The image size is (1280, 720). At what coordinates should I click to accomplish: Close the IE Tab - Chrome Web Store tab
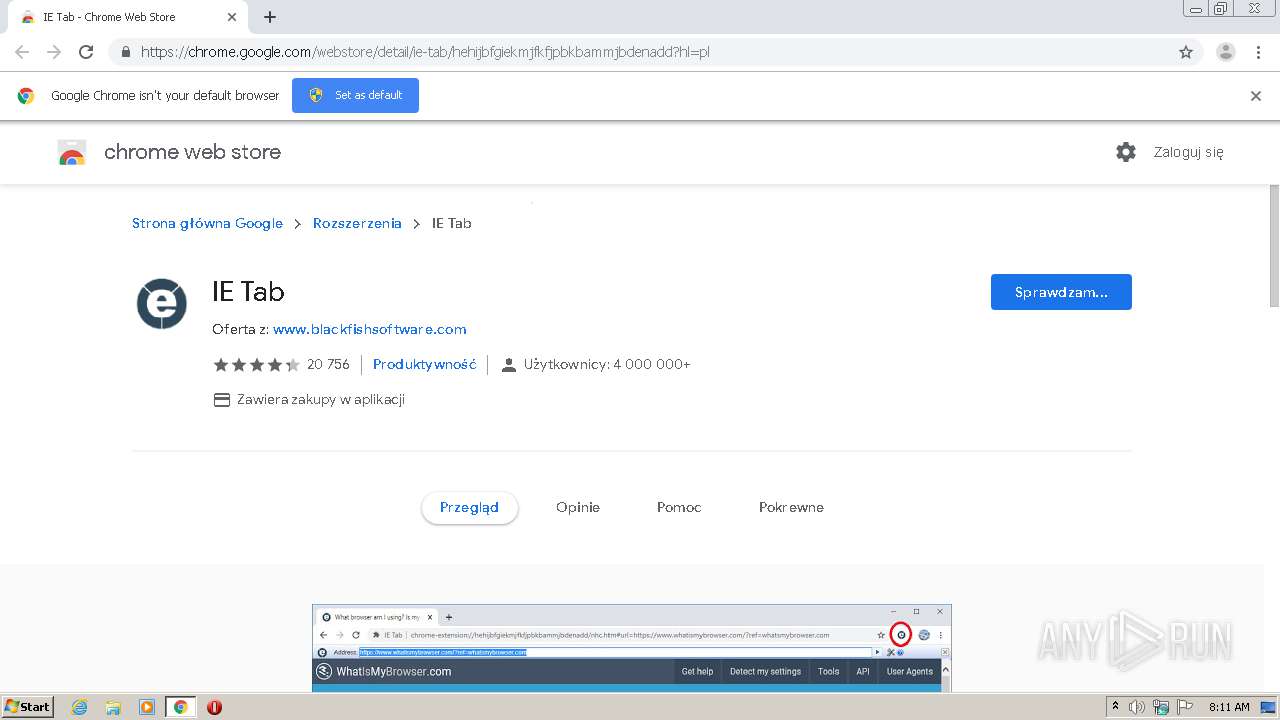(232, 17)
